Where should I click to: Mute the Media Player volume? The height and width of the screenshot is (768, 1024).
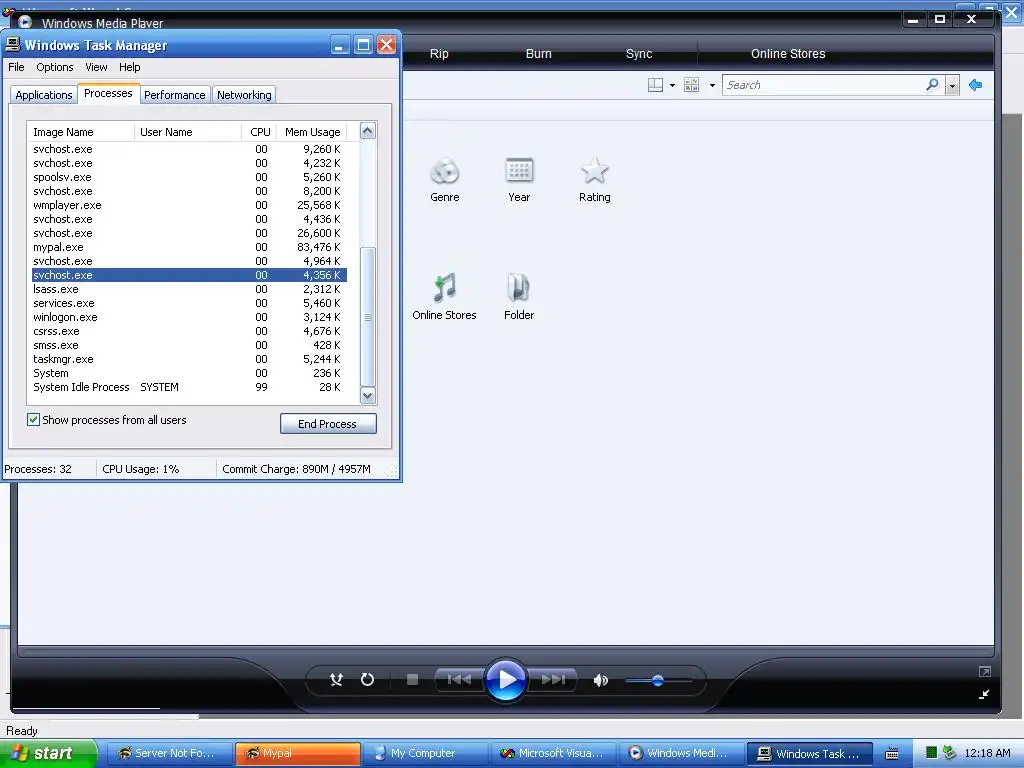[x=600, y=680]
